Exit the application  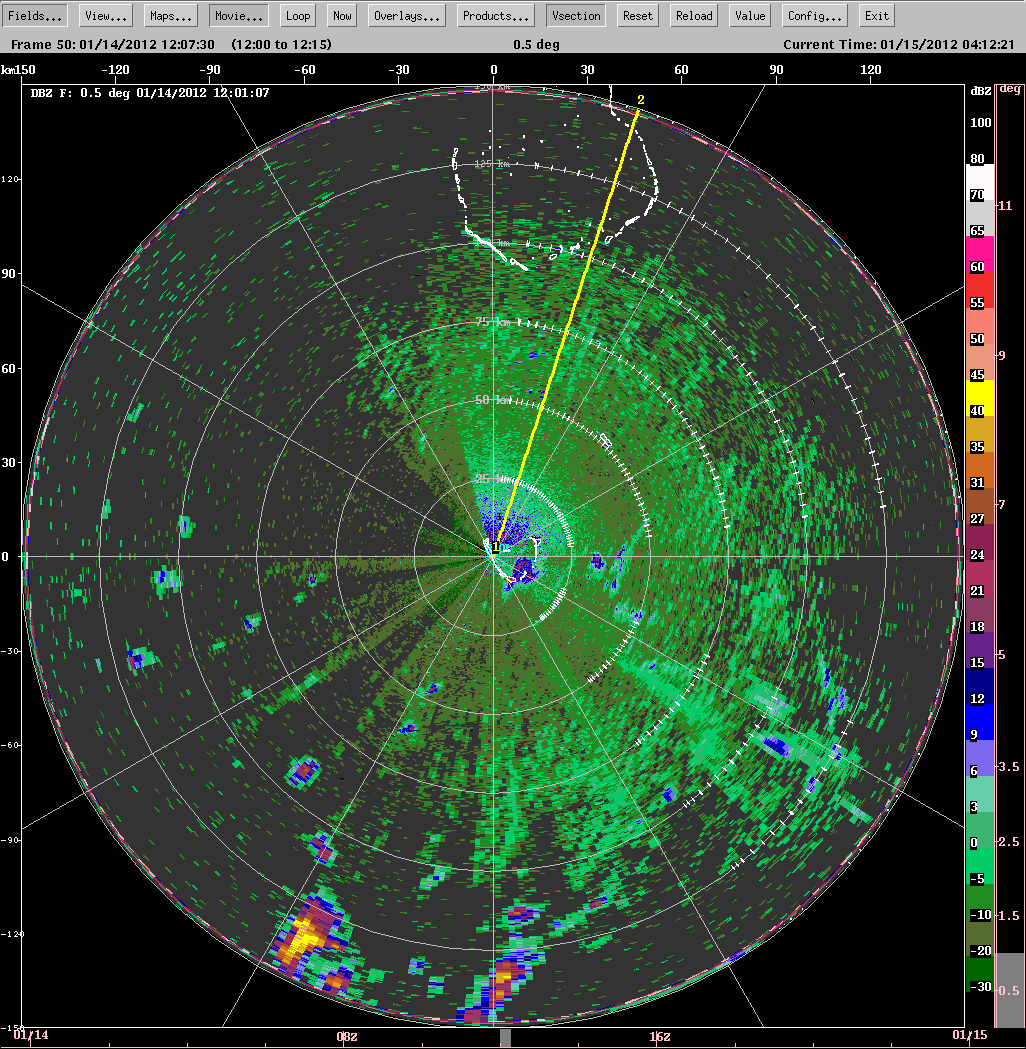click(x=876, y=15)
